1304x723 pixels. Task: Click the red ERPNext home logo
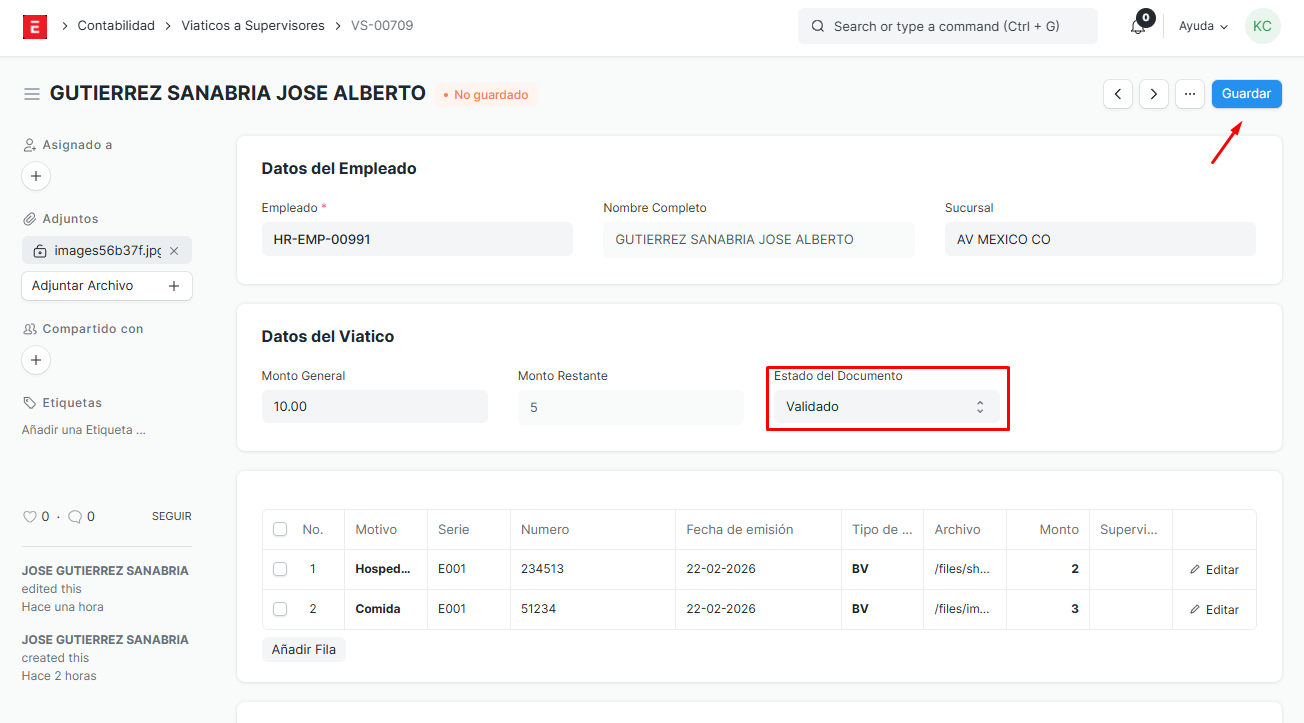click(35, 26)
